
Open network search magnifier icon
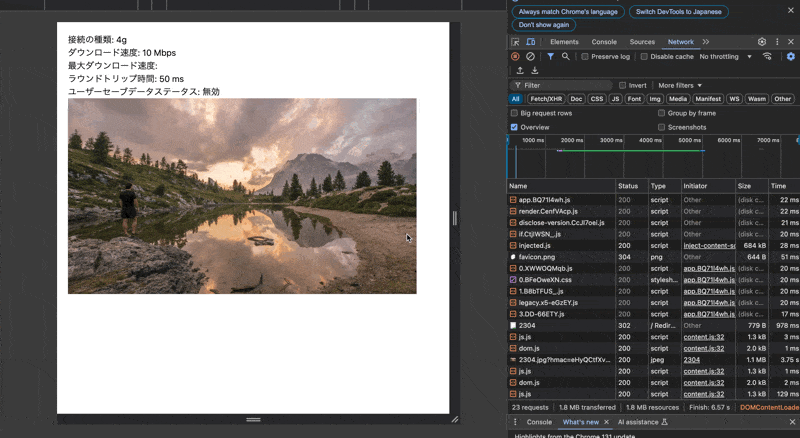tap(565, 57)
